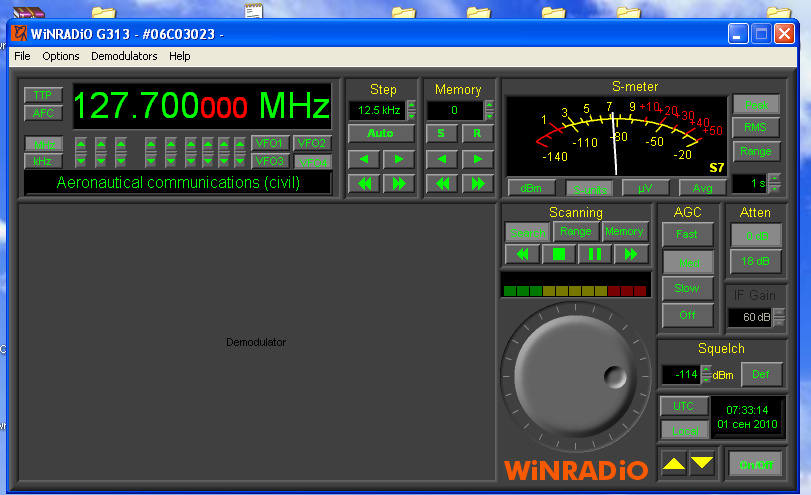The image size is (811, 495).
Task: Open the Demodulators menu
Action: coord(124,56)
